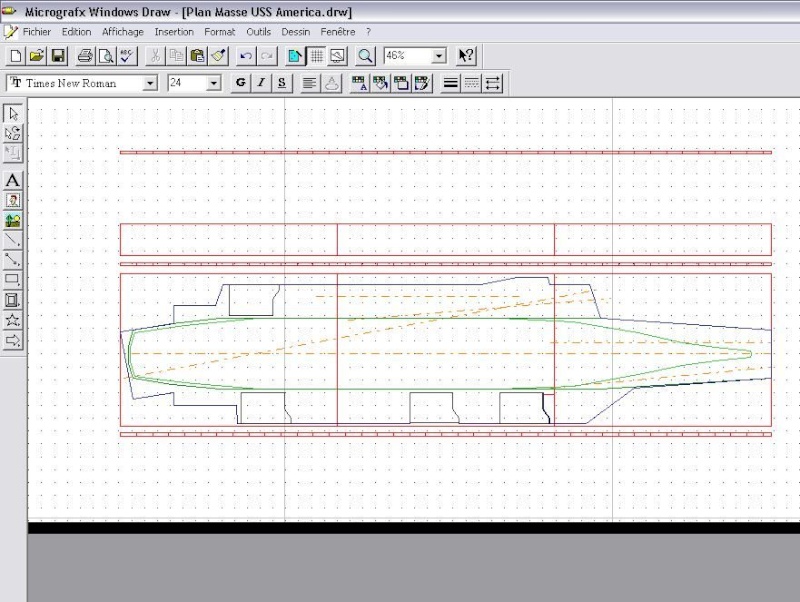Select the magnifier zoom tool

click(x=365, y=56)
